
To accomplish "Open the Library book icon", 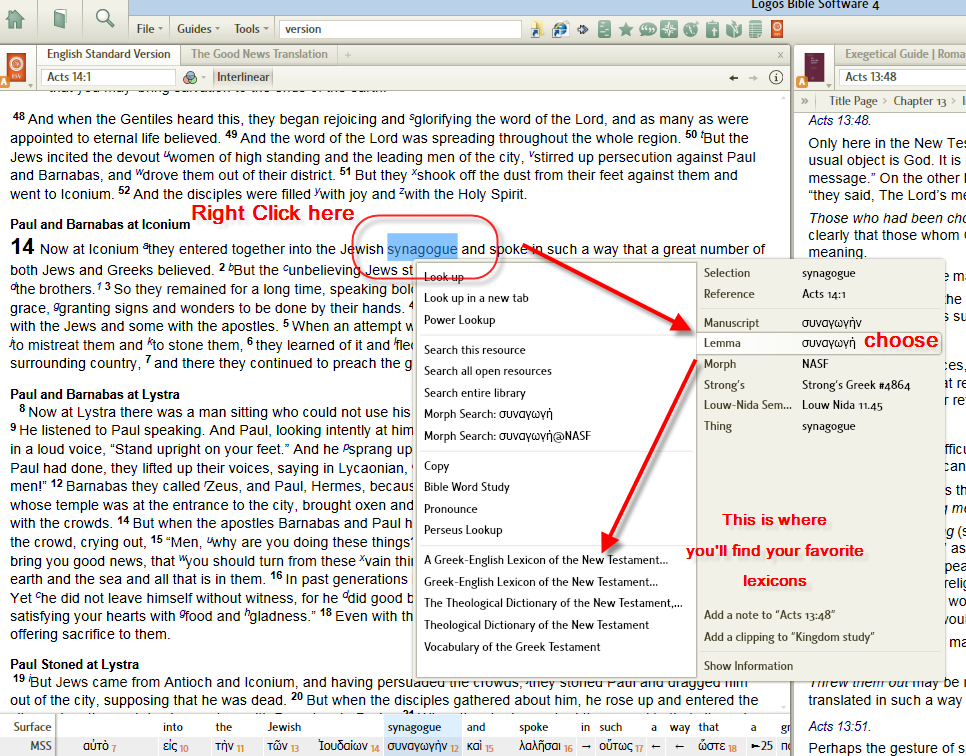I will [60, 18].
